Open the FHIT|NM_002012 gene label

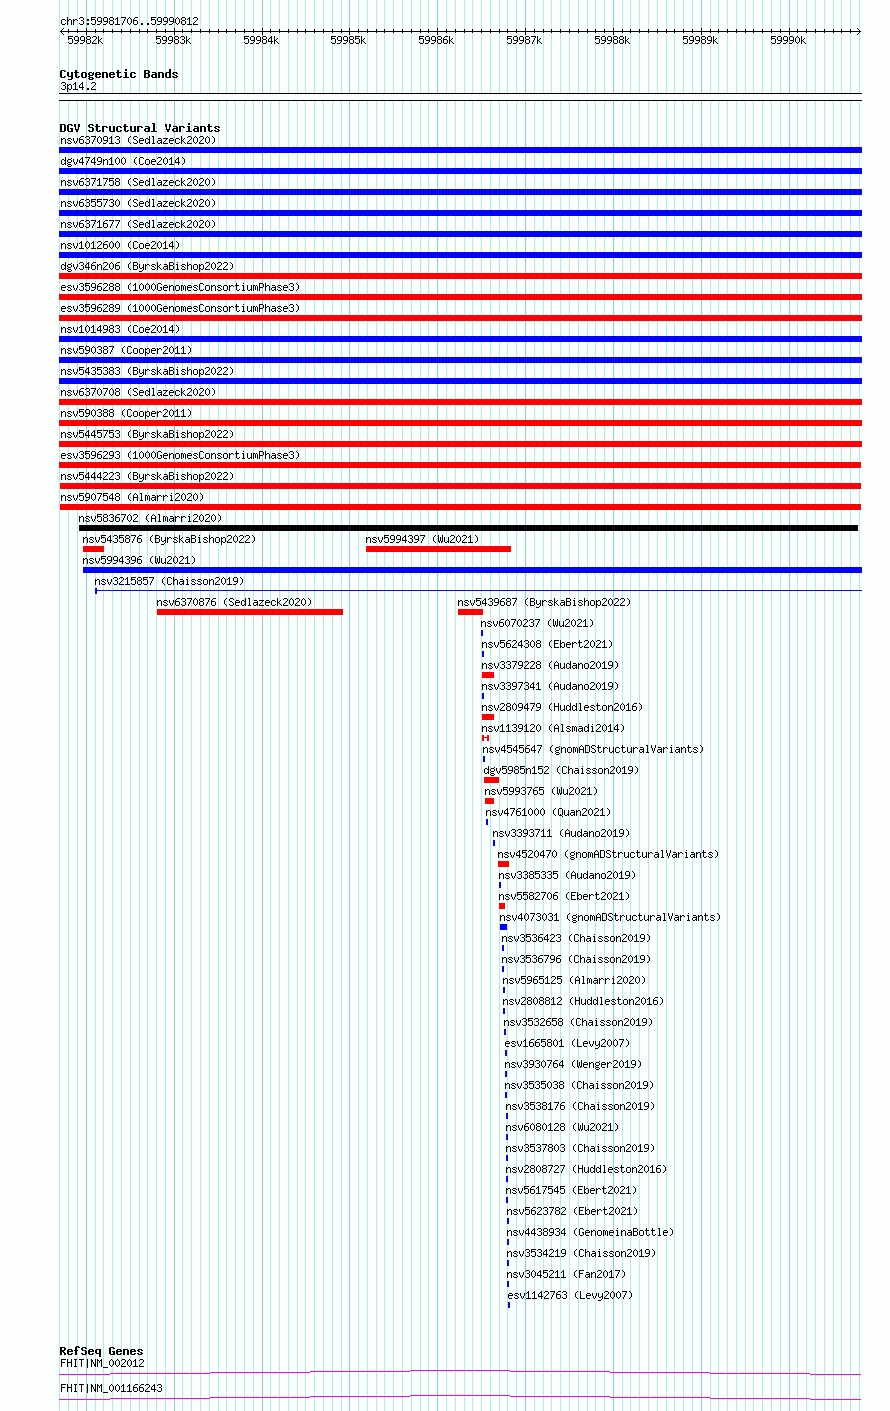tap(102, 1363)
